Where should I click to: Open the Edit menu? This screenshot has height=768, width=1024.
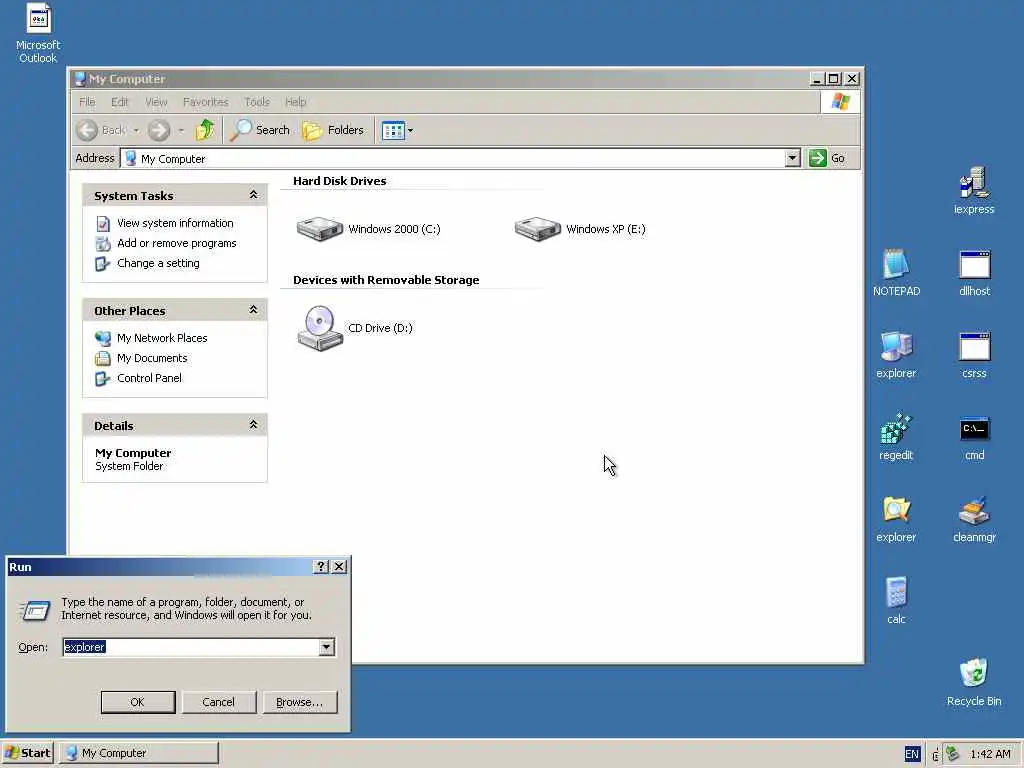120,102
